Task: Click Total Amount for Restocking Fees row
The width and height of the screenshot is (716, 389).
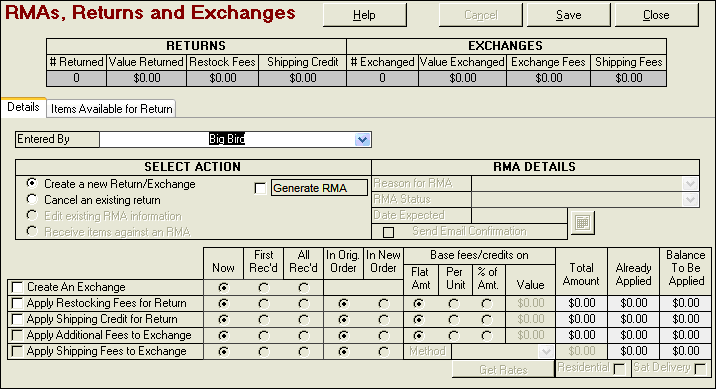Action: (x=581, y=303)
